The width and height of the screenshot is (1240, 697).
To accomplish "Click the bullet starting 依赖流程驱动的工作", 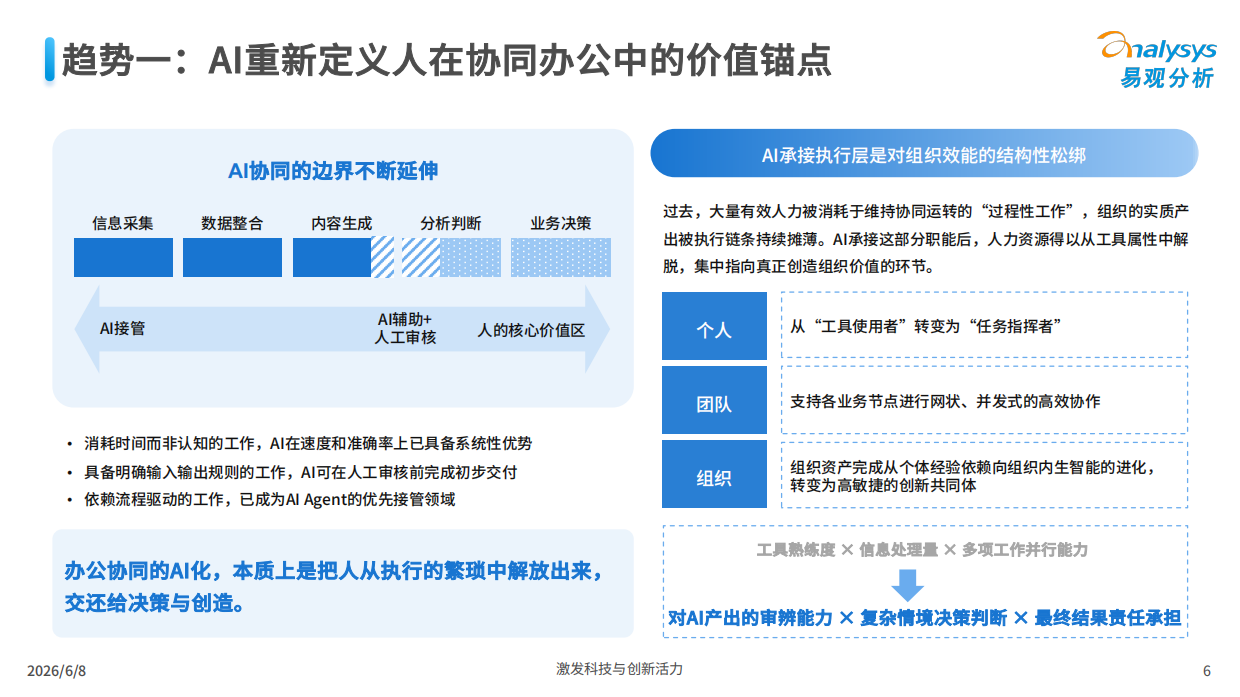I will [x=260, y=499].
